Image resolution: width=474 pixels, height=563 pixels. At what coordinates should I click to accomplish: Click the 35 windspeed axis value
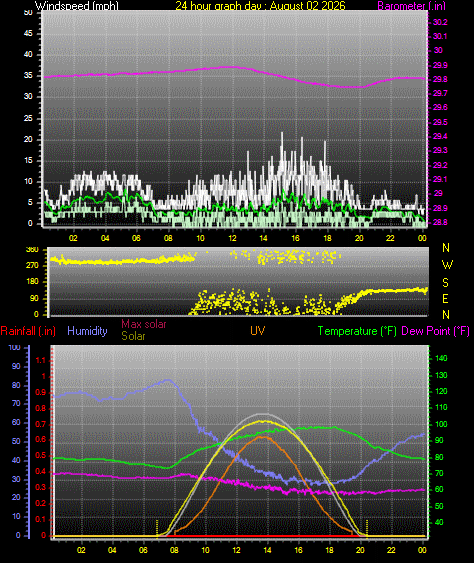pos(28,75)
